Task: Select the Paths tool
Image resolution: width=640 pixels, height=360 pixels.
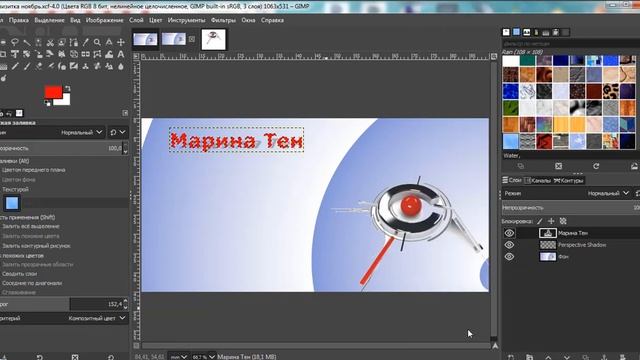Action: point(74,42)
